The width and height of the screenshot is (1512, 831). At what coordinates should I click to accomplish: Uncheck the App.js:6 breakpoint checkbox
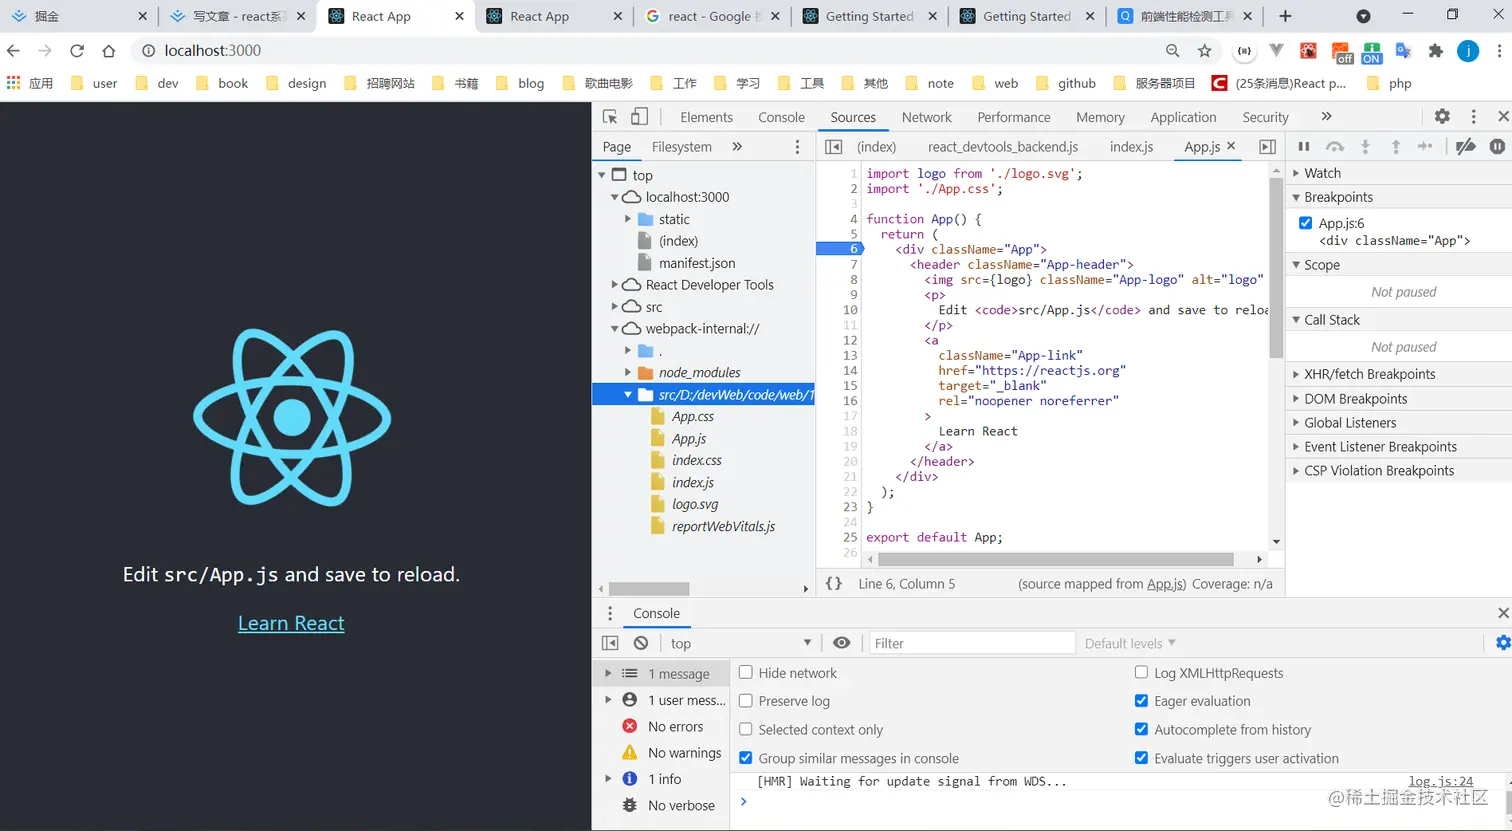(x=1305, y=223)
